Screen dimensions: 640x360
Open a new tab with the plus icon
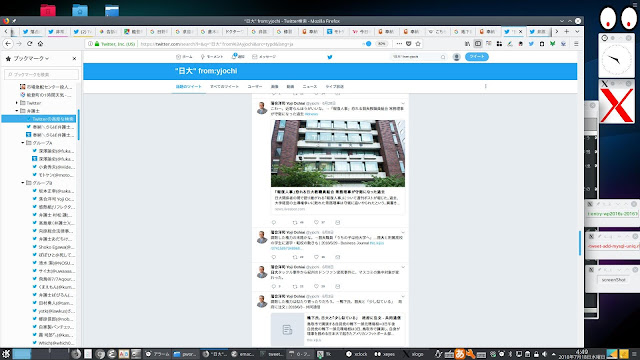tap(567, 31)
